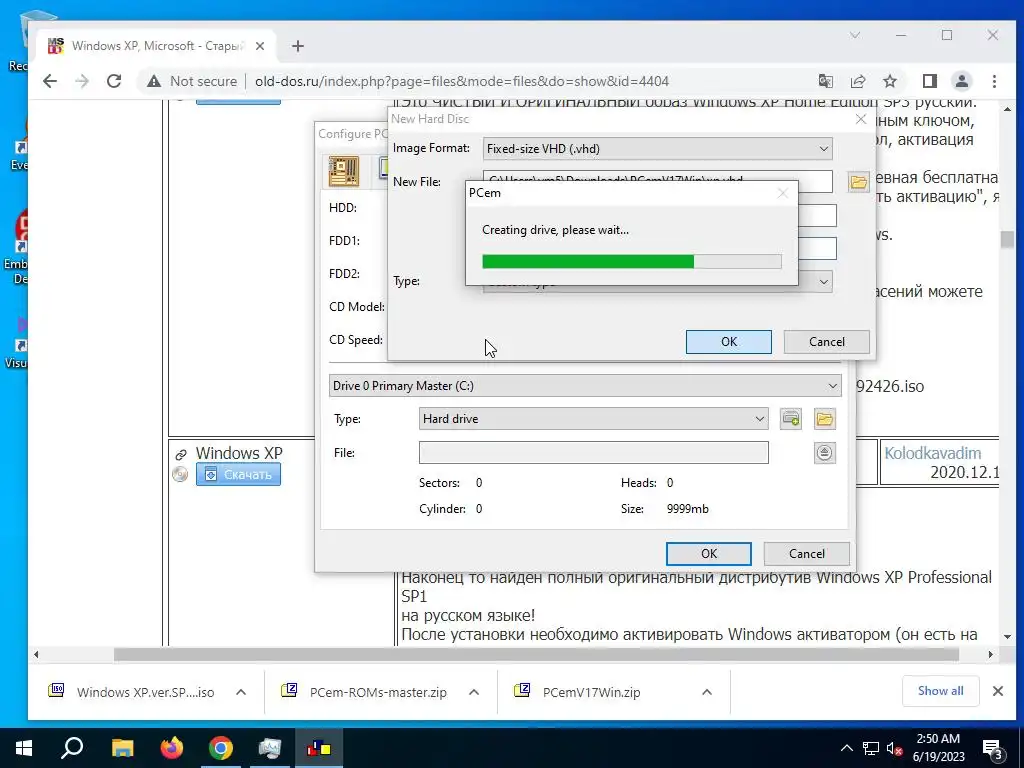Click the muted volume tray icon
1024x768 pixels.
point(894,748)
